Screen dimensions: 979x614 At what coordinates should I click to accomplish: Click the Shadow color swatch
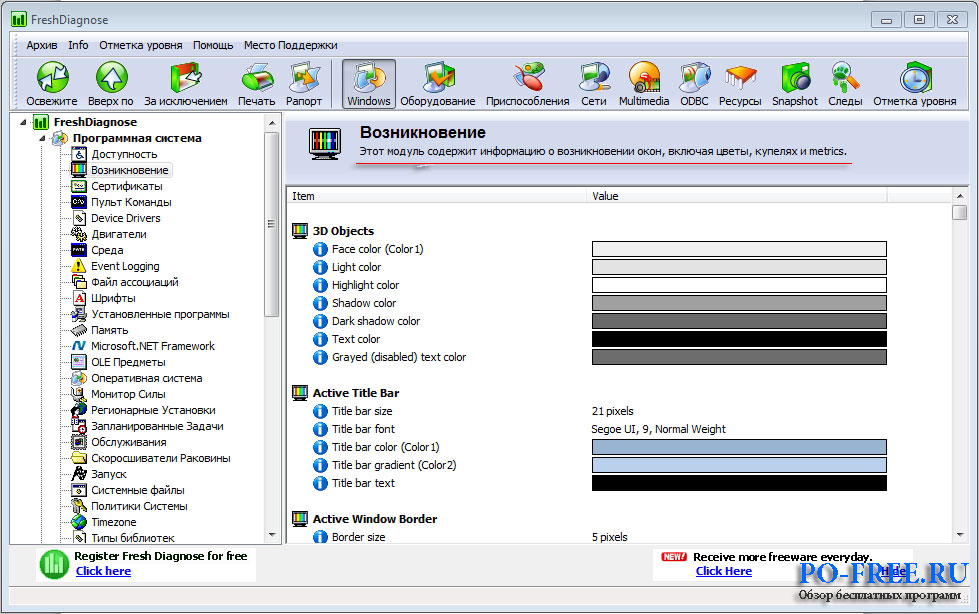(x=739, y=303)
